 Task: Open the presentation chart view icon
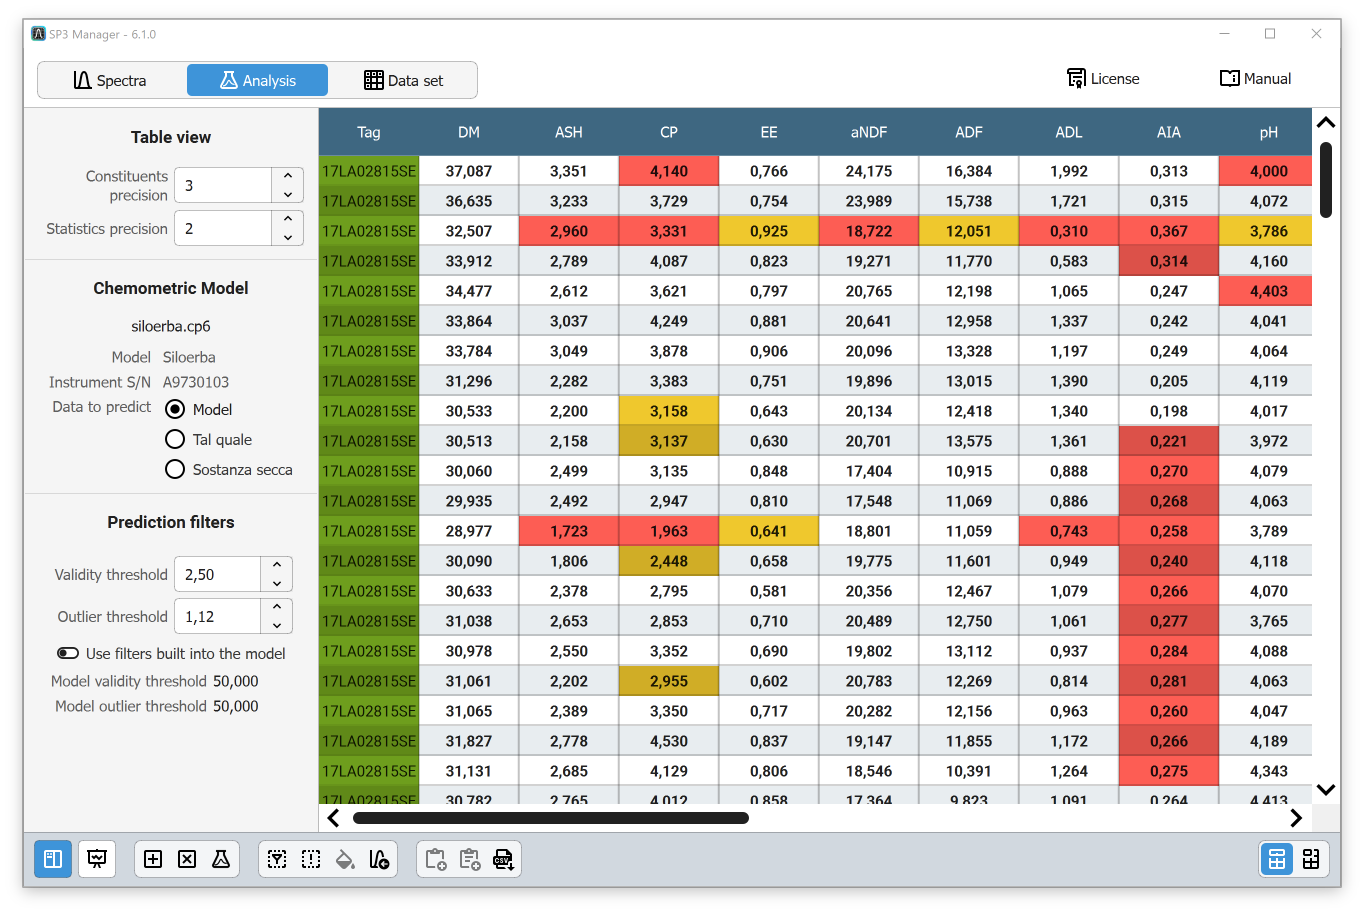97,859
